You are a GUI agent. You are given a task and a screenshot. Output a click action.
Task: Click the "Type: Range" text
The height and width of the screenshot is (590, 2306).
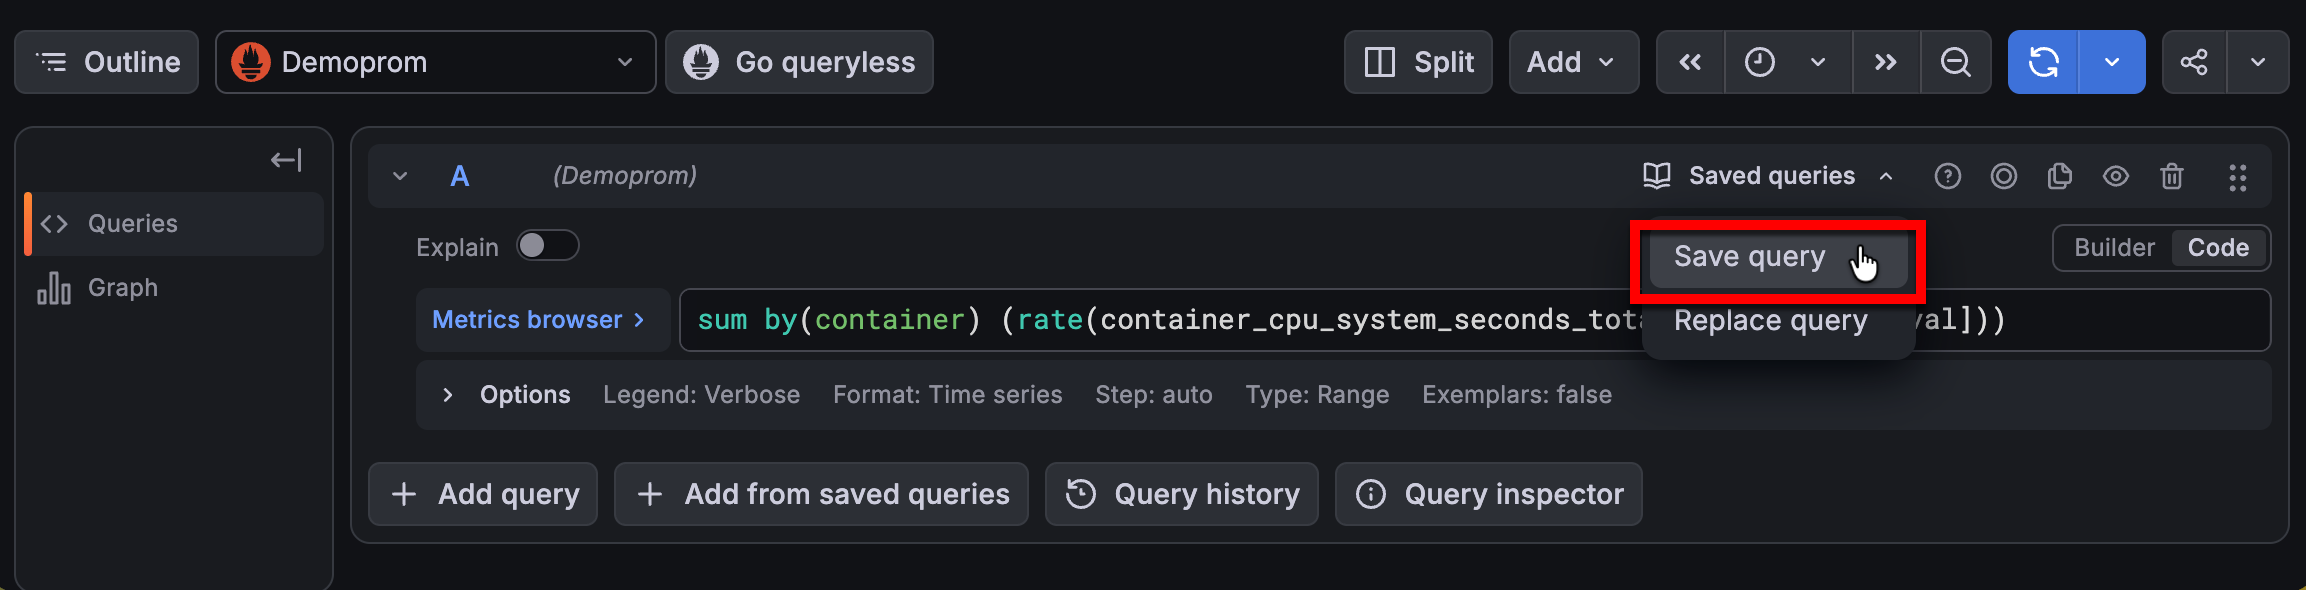[x=1317, y=395]
